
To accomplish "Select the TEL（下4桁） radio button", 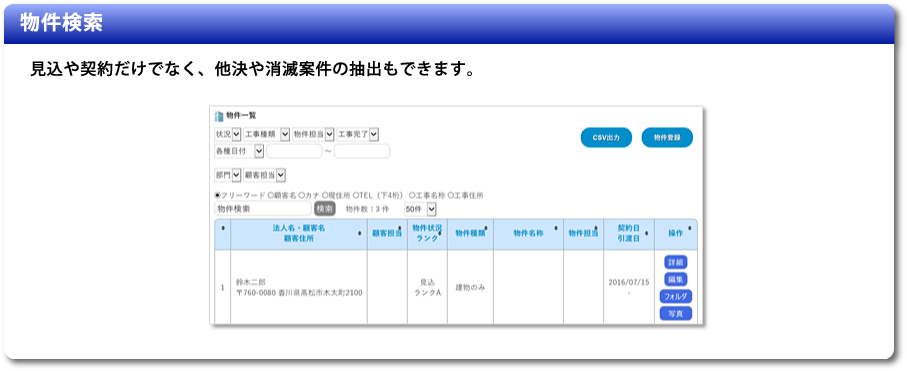I will coord(356,196).
